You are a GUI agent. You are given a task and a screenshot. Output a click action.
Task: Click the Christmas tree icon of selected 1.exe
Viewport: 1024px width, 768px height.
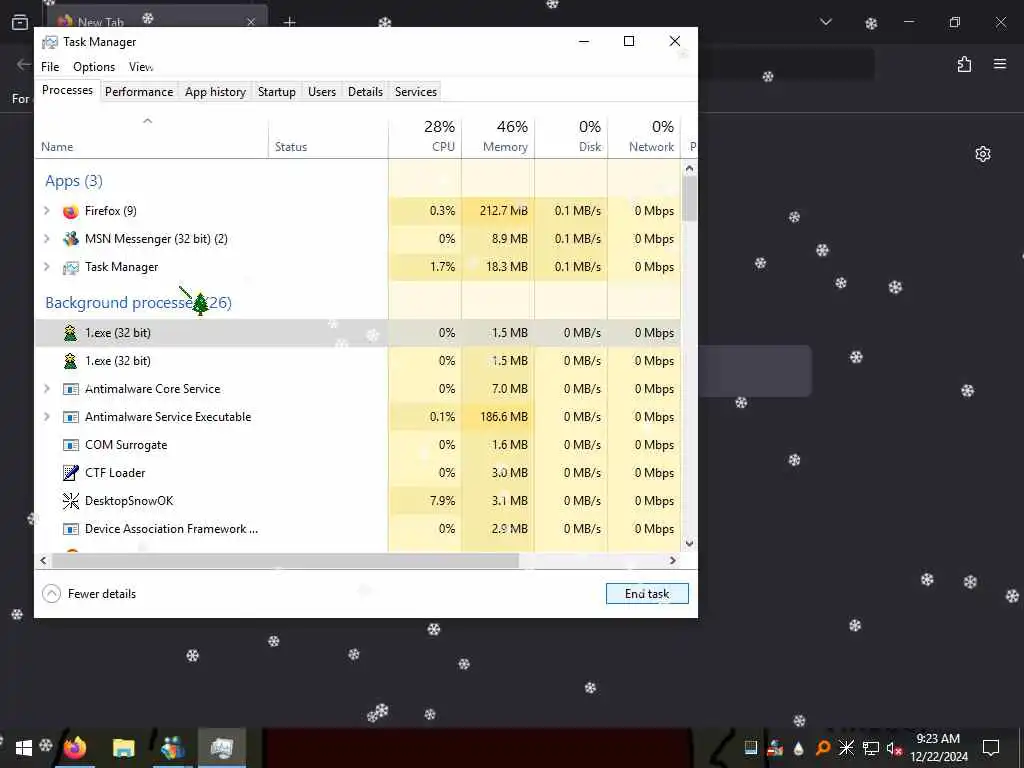(71, 333)
